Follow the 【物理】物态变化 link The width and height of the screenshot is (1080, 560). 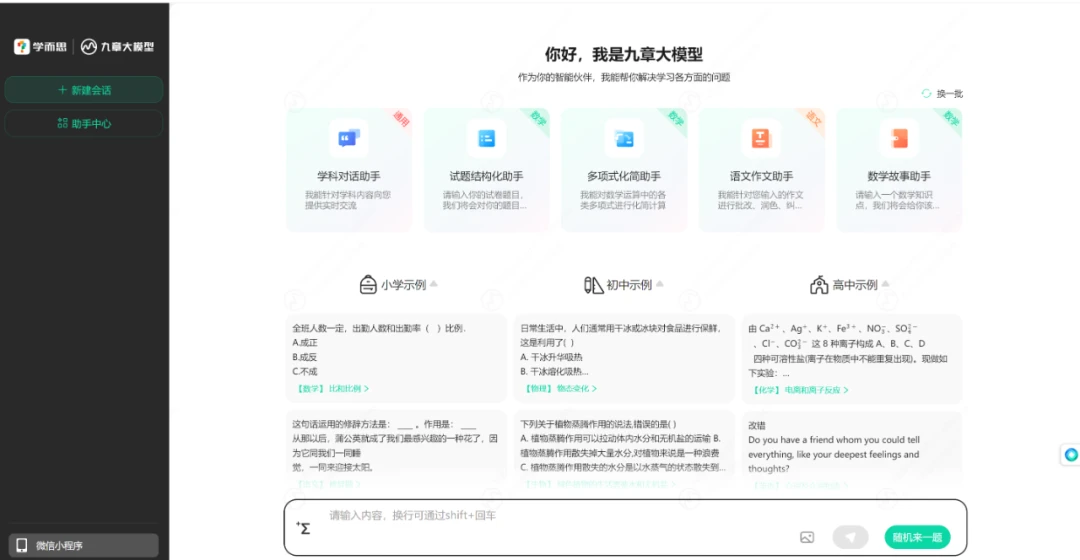(x=561, y=388)
